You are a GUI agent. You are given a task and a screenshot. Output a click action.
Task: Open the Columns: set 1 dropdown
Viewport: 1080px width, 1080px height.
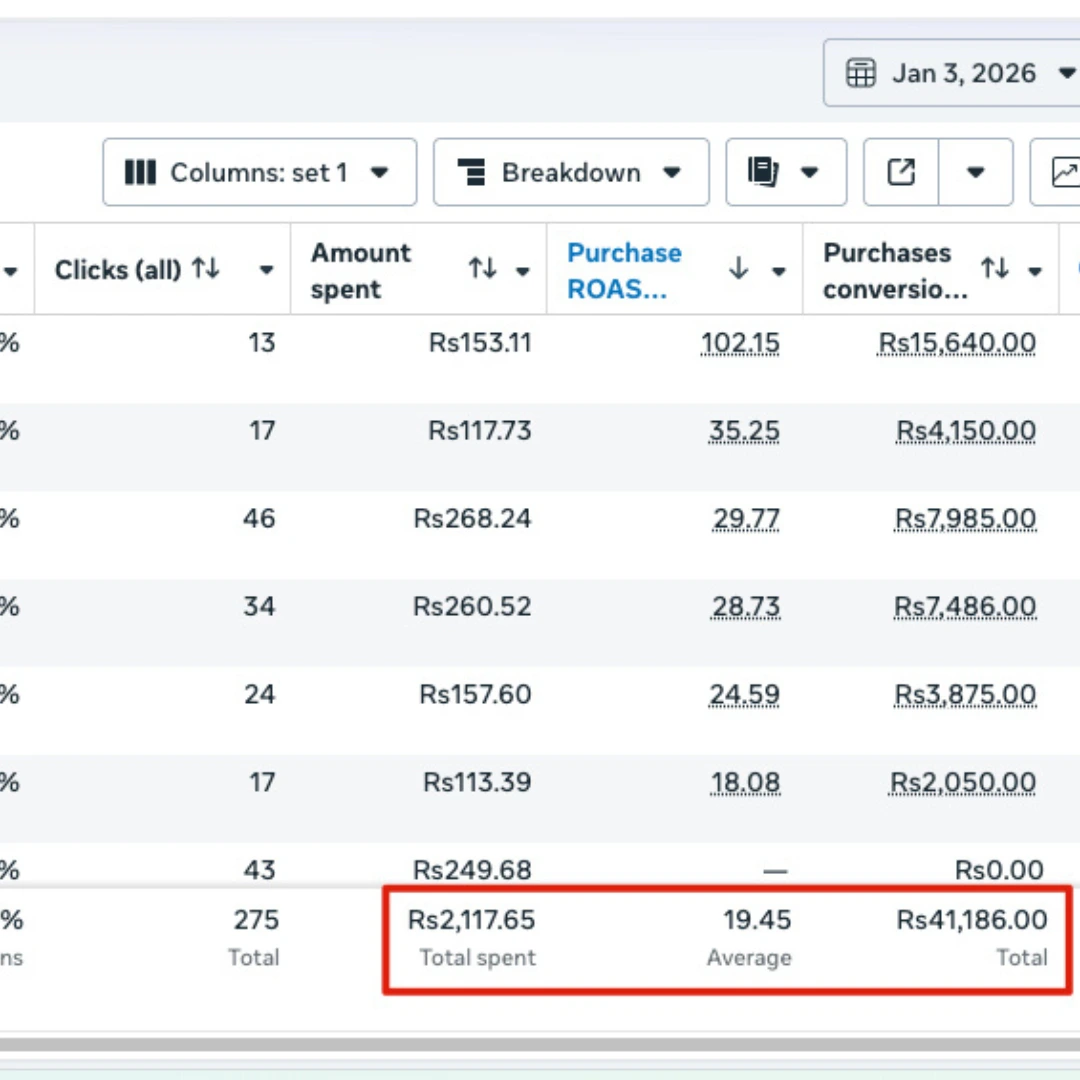[259, 173]
